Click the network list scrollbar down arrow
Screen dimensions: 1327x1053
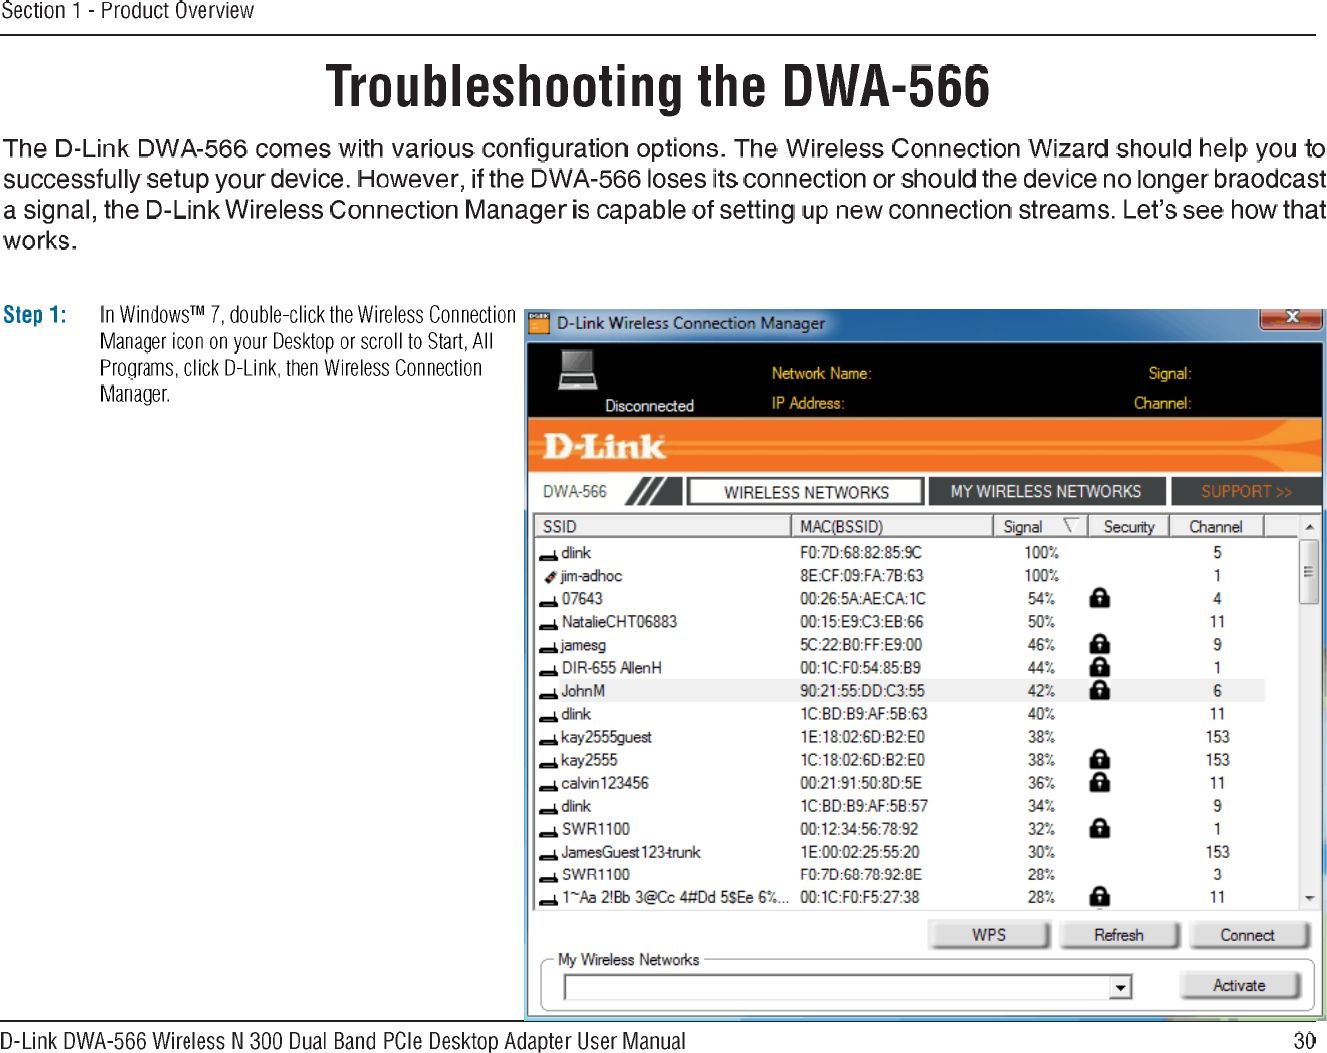pyautogui.click(x=1309, y=898)
